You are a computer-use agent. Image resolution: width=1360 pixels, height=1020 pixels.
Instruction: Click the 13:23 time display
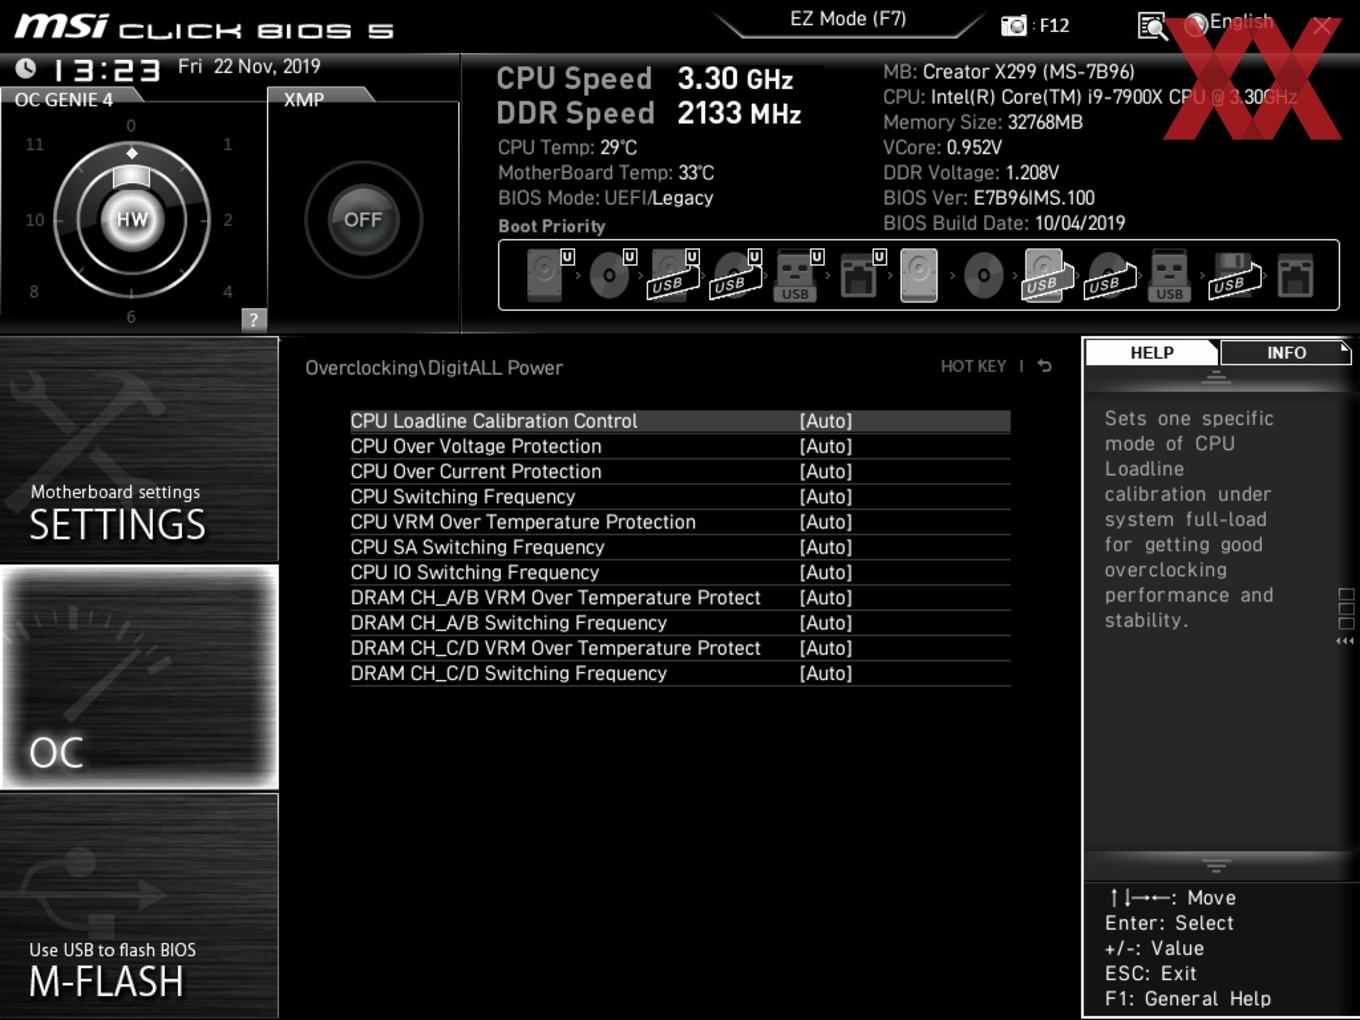click(x=106, y=70)
